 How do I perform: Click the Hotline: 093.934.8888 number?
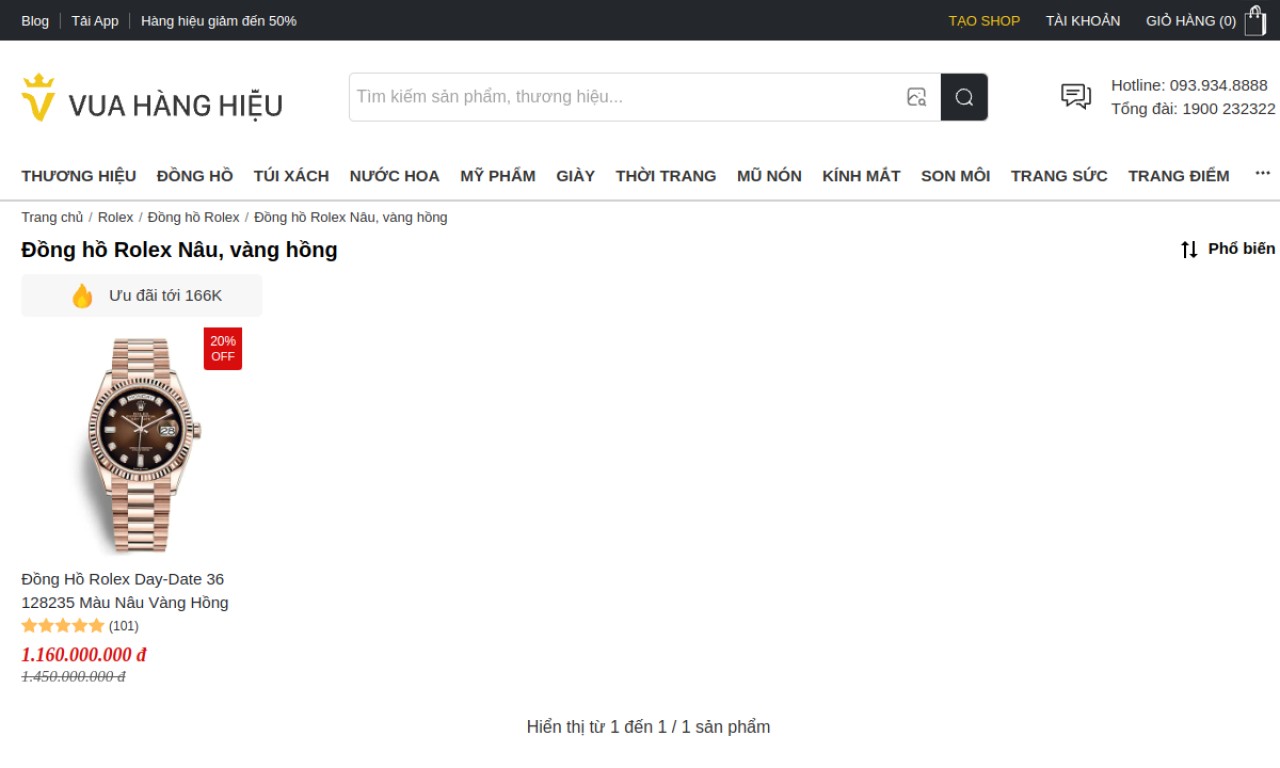[x=1190, y=85]
